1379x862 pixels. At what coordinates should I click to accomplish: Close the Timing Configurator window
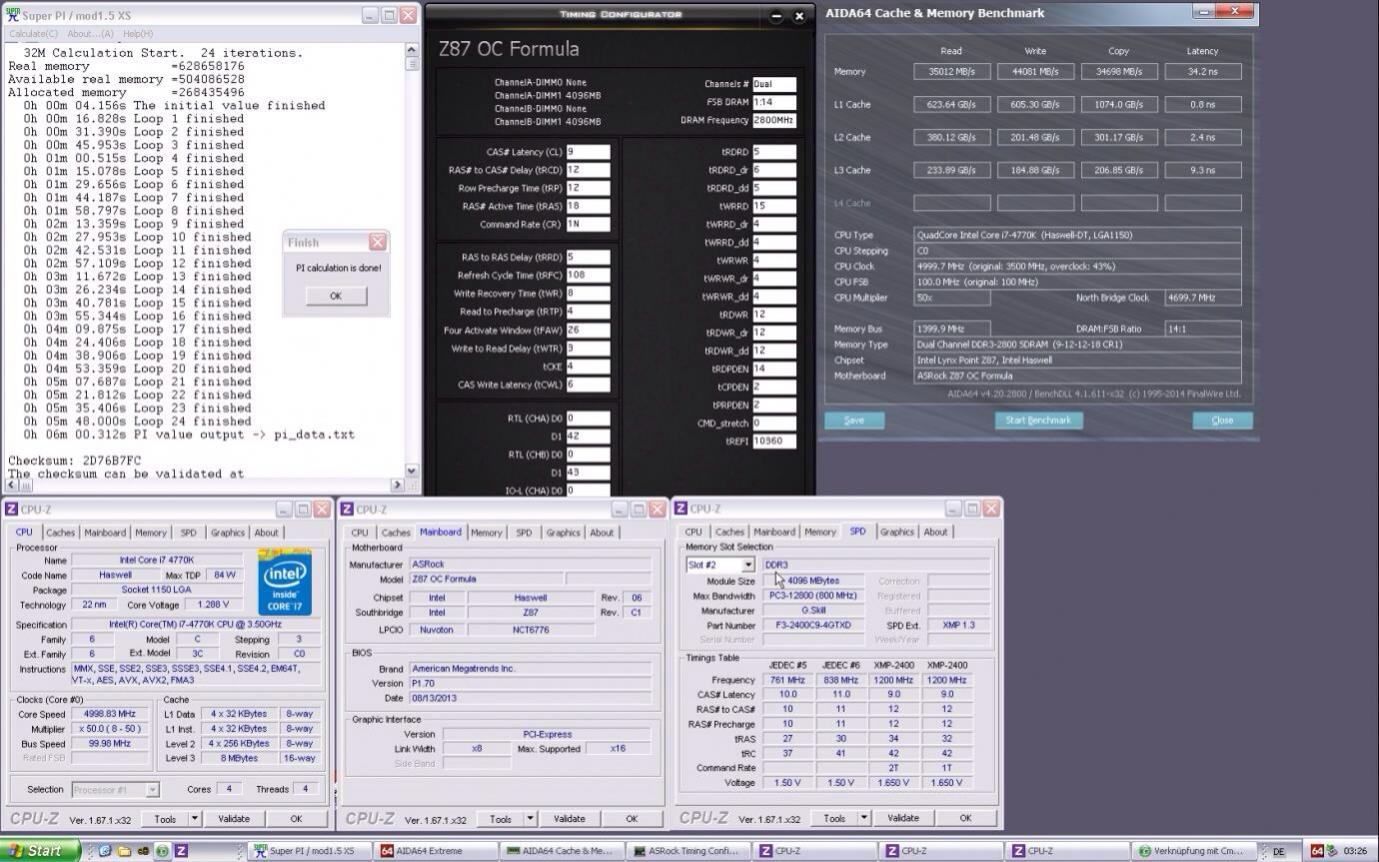tap(799, 16)
